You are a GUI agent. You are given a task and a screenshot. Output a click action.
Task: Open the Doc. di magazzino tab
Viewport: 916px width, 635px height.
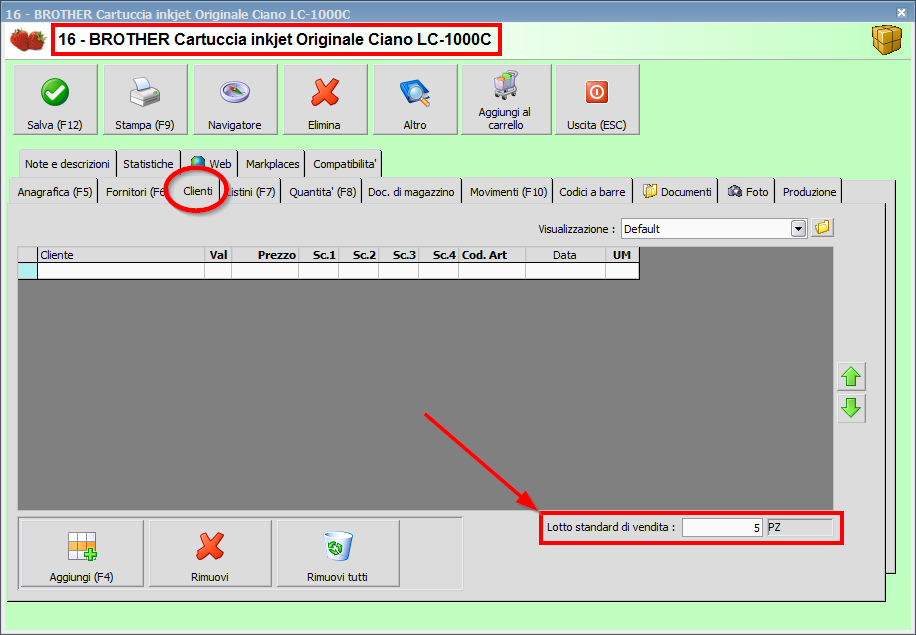[x=411, y=192]
